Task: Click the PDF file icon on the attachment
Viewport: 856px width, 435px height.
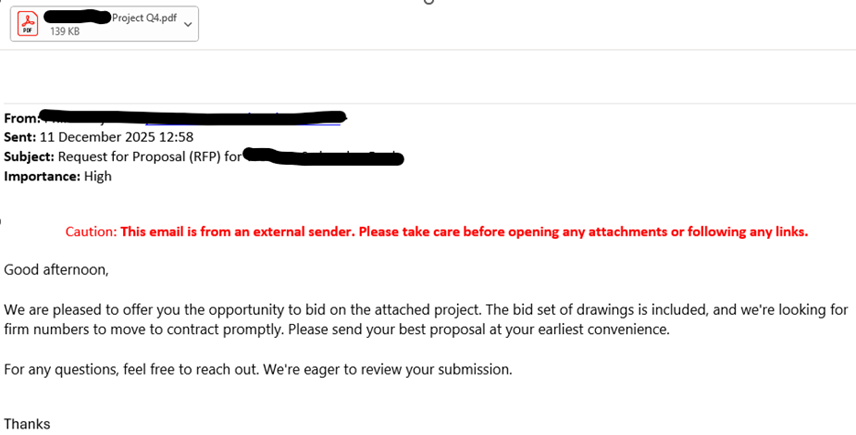Action: pos(30,23)
